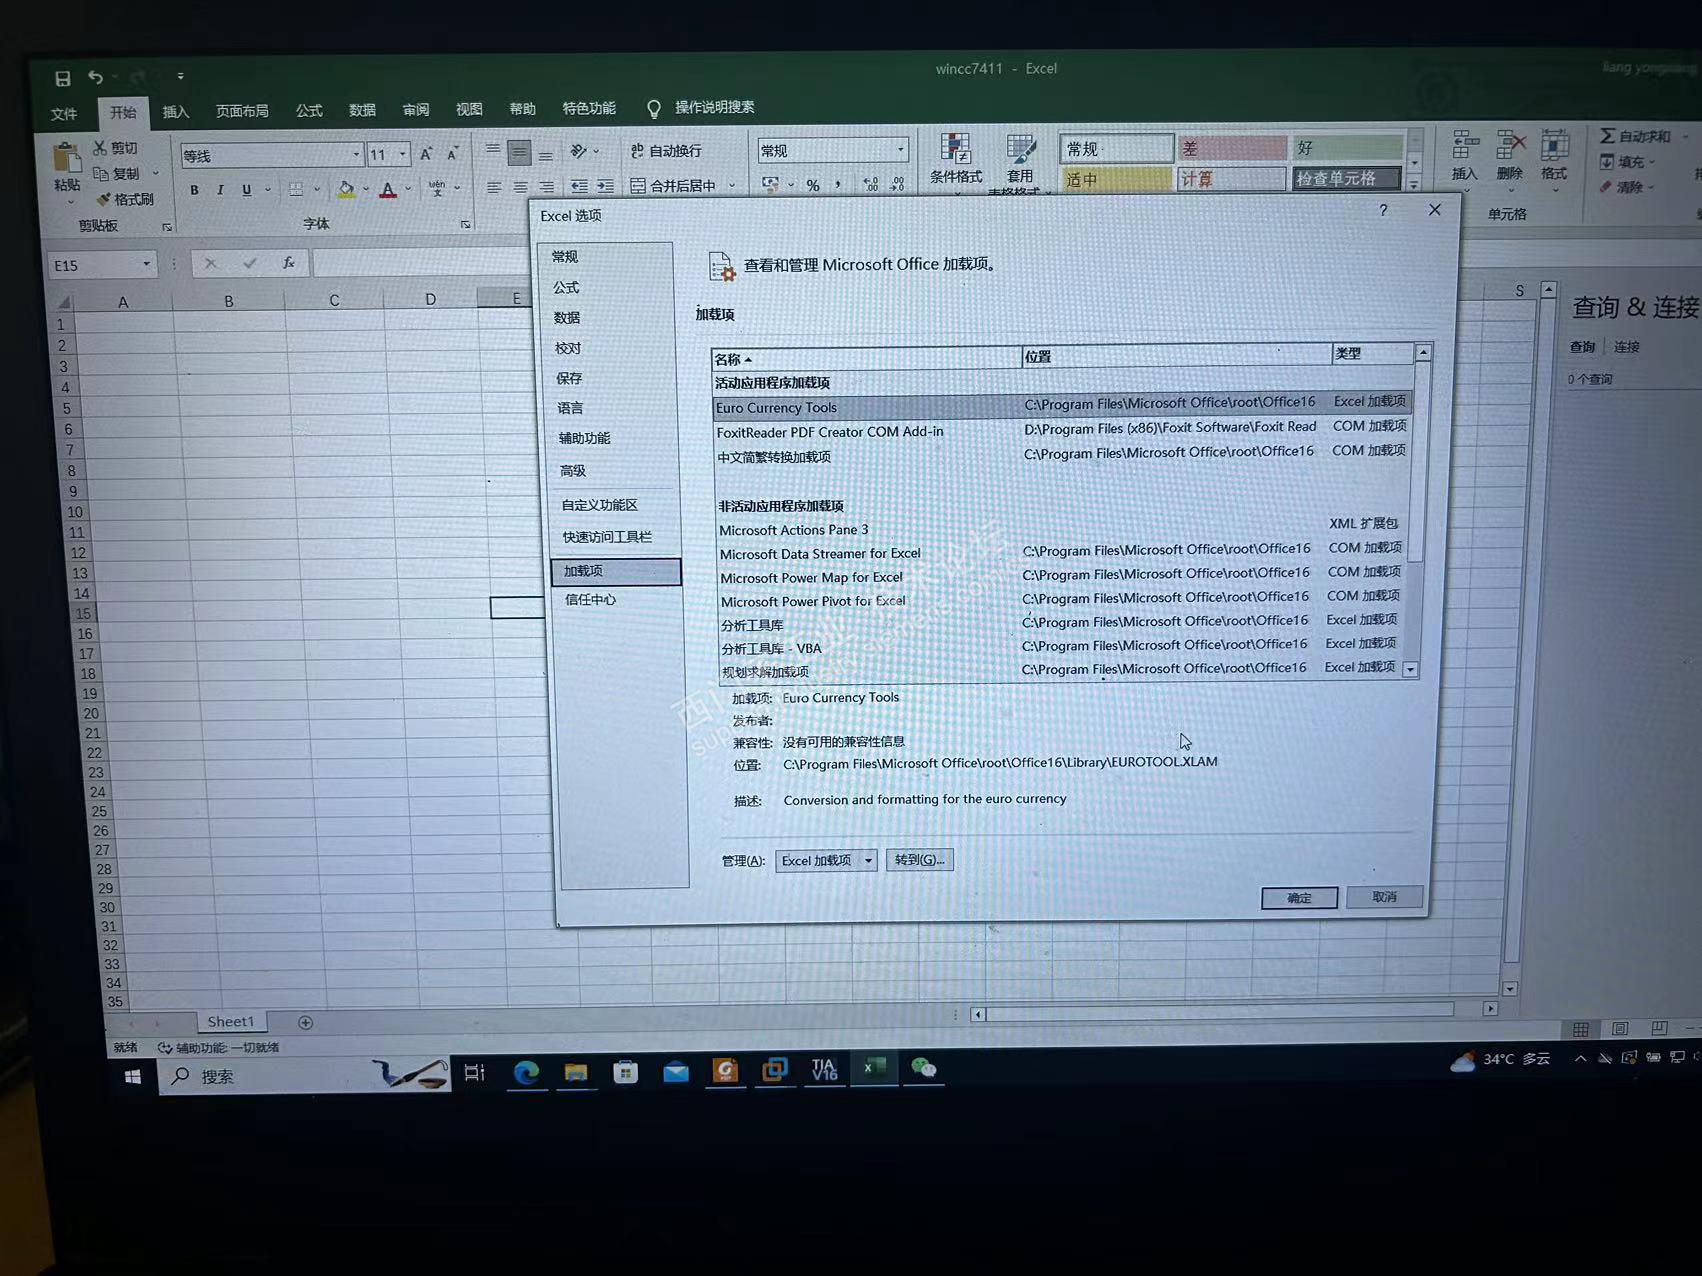Viewport: 1702px width, 1276px height.
Task: Select the 分析工具库 - VBA add-in row
Action: coord(1060,647)
